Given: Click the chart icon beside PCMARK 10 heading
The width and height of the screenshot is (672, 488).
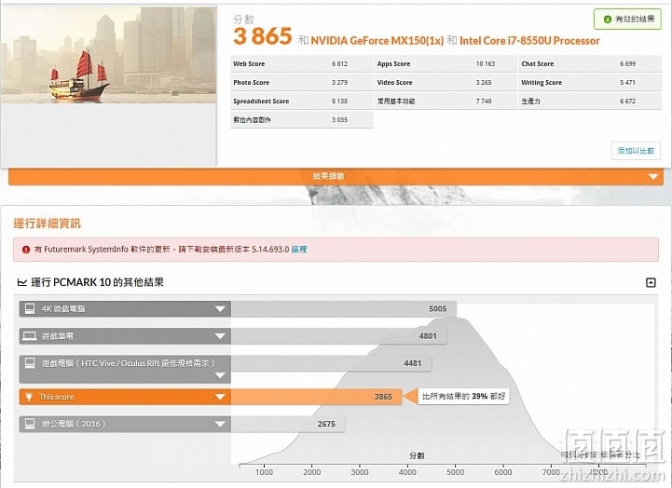Looking at the screenshot, I should [x=22, y=282].
